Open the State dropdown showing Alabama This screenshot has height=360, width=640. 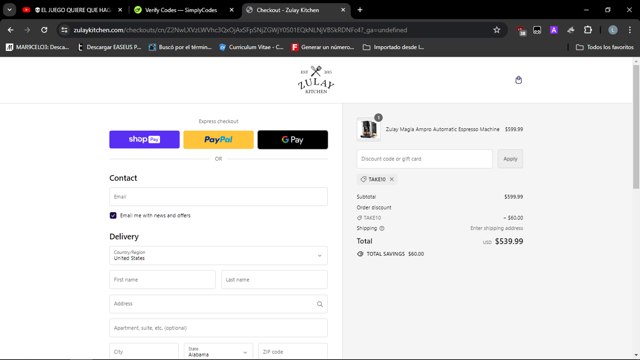(x=218, y=352)
